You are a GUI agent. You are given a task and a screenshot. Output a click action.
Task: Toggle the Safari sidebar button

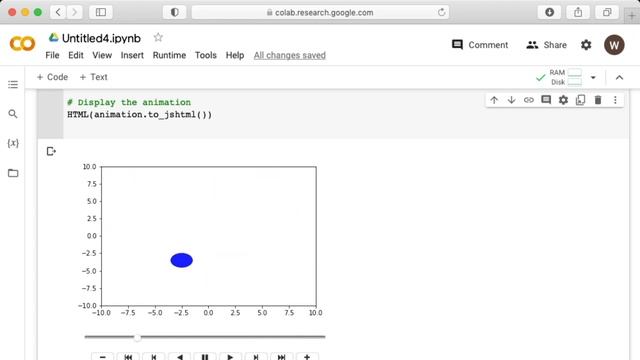coord(101,12)
